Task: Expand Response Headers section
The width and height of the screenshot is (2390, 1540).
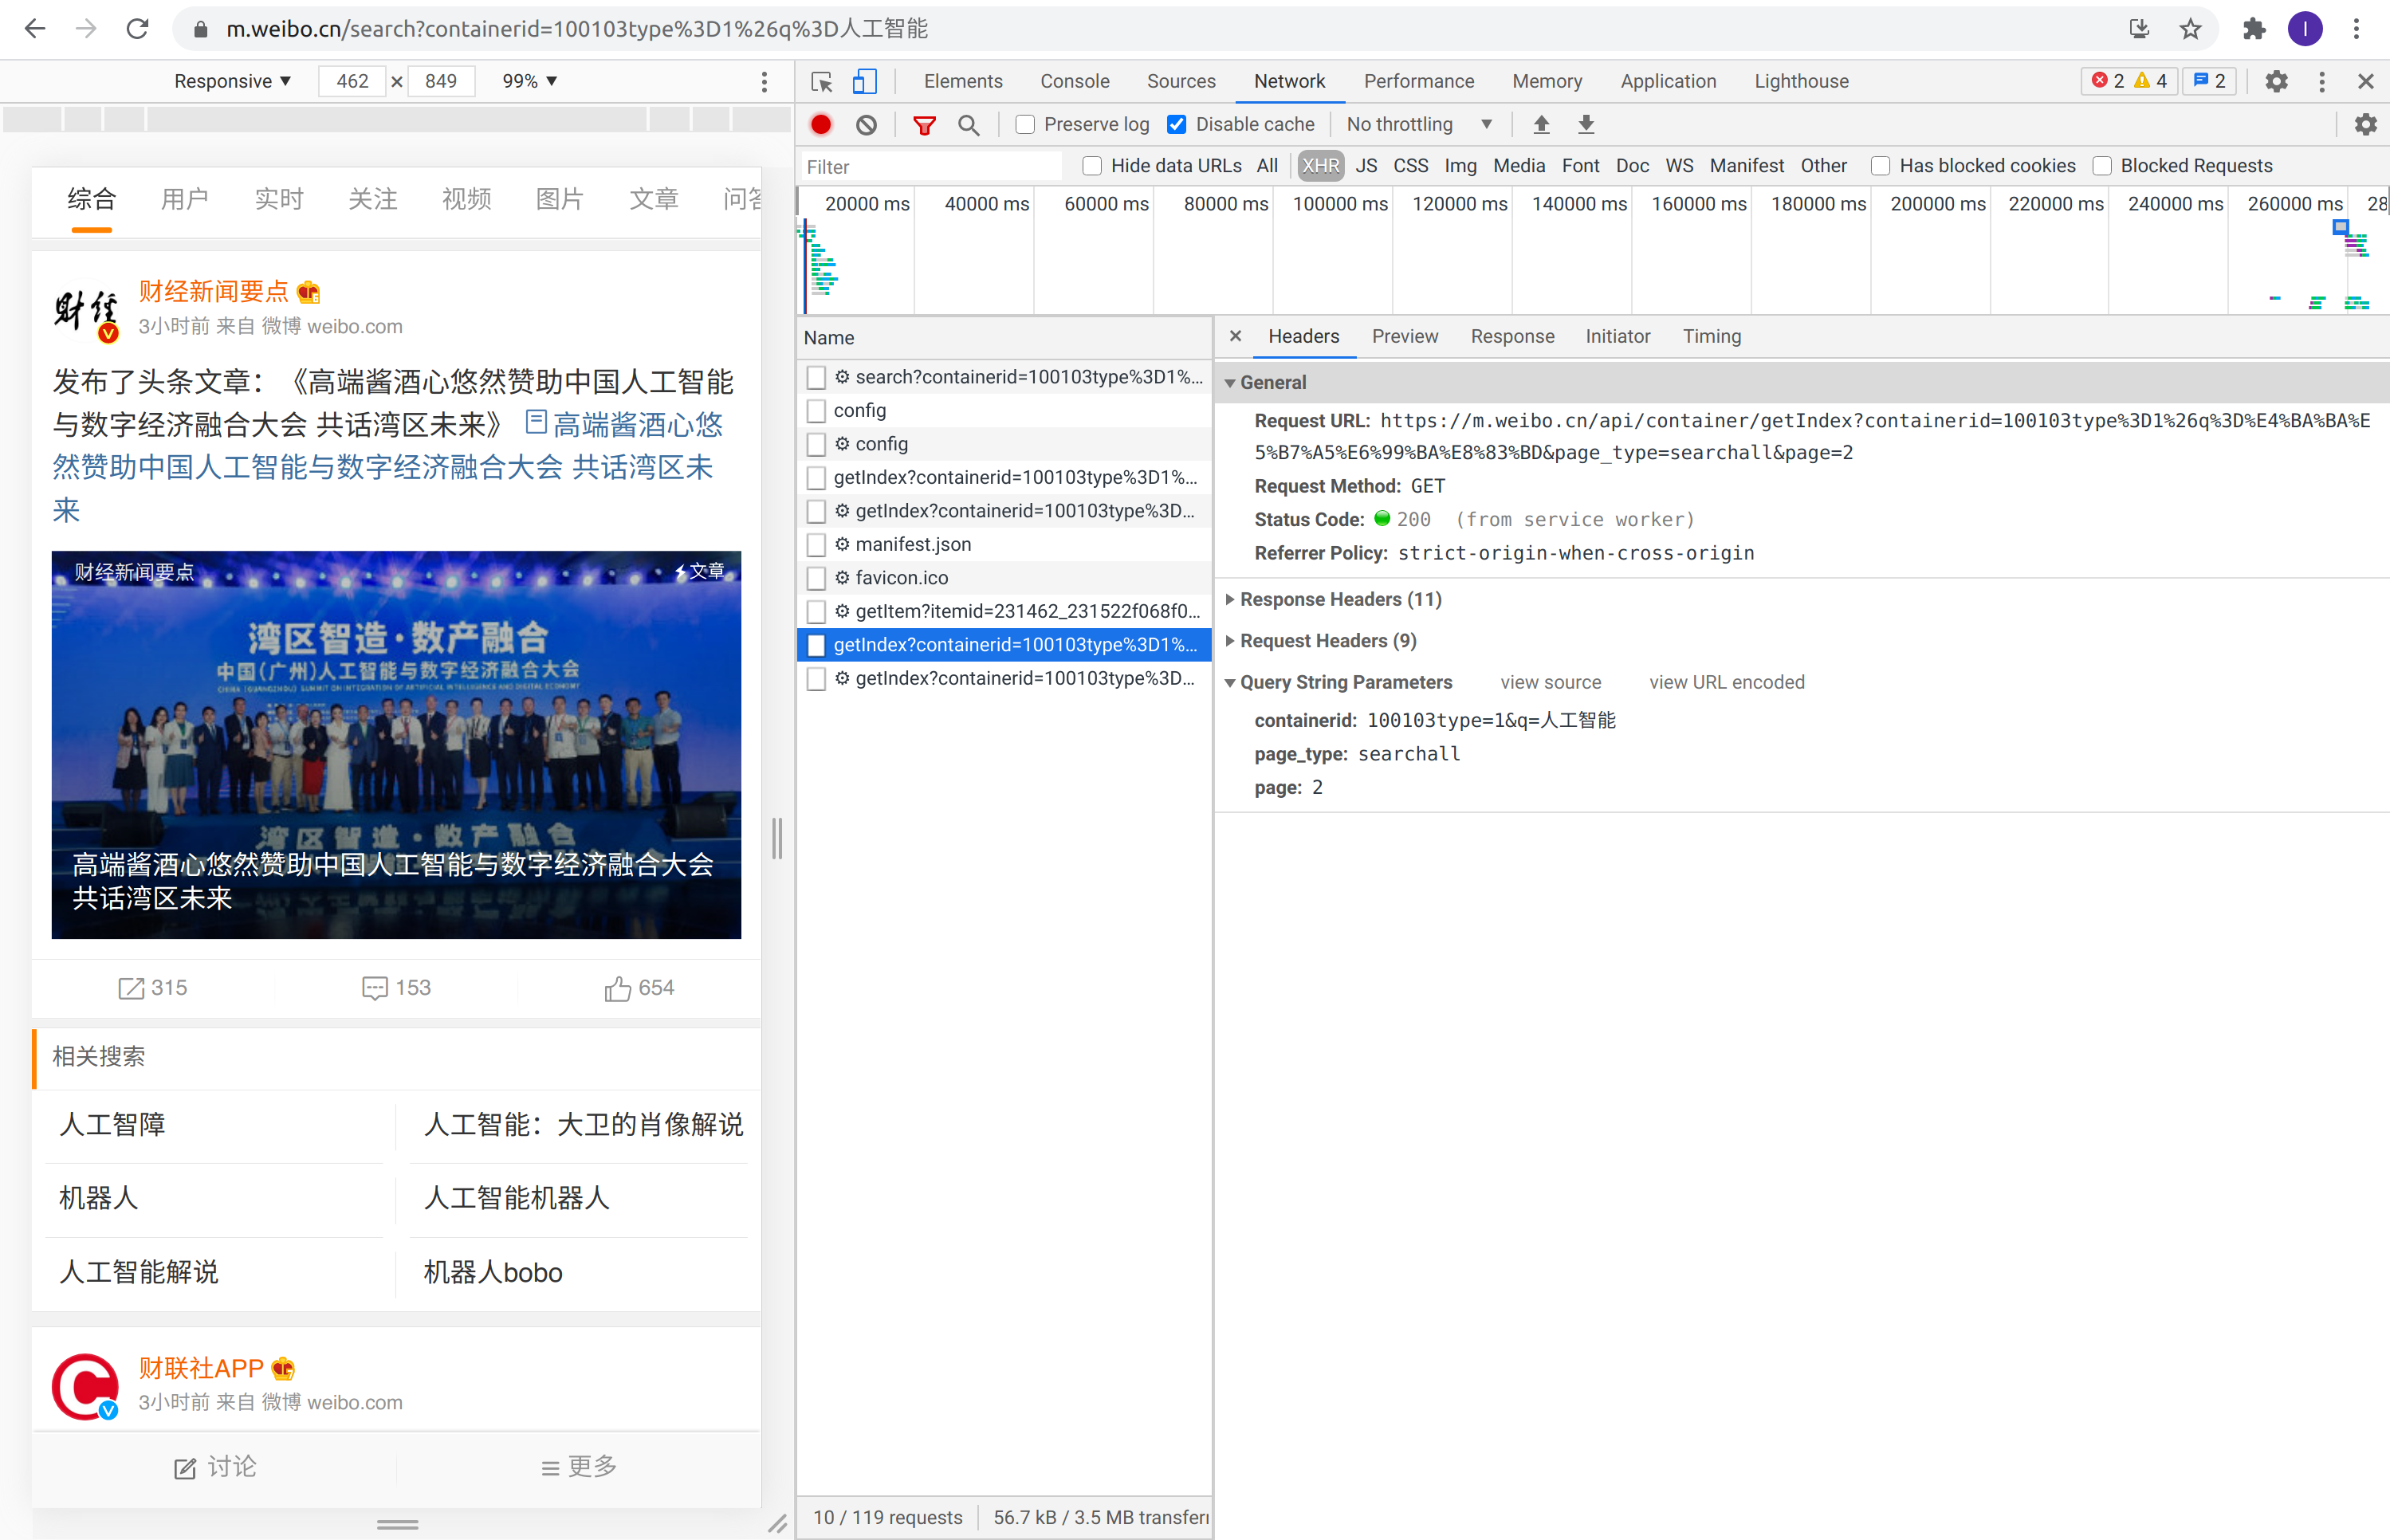Action: click(1339, 599)
